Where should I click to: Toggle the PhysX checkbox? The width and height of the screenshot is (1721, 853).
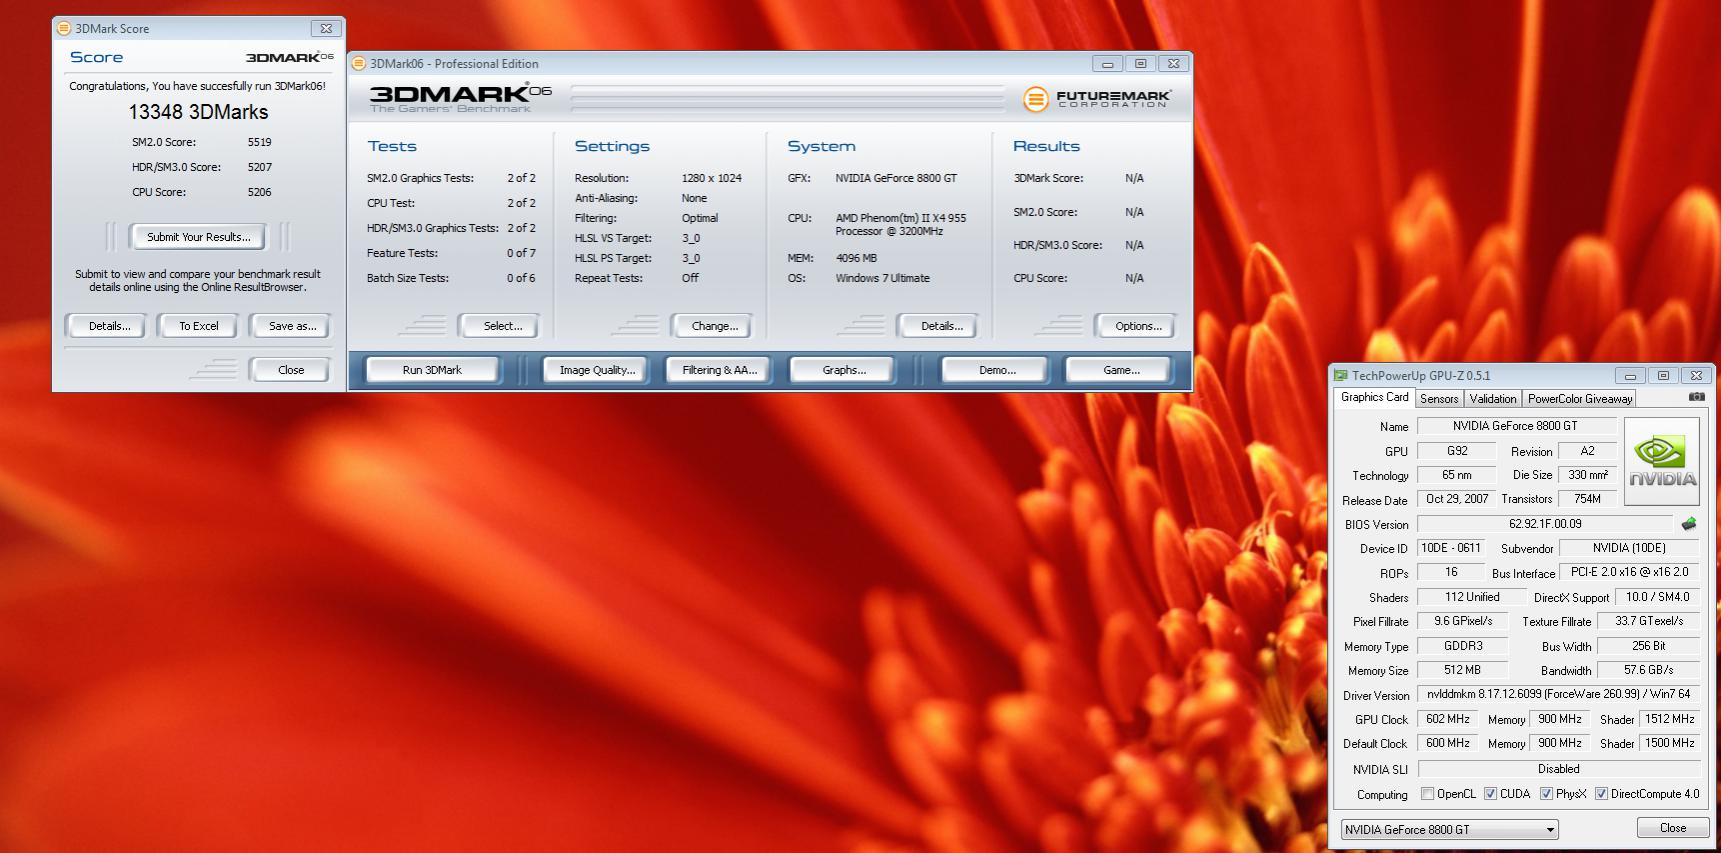tap(1546, 794)
